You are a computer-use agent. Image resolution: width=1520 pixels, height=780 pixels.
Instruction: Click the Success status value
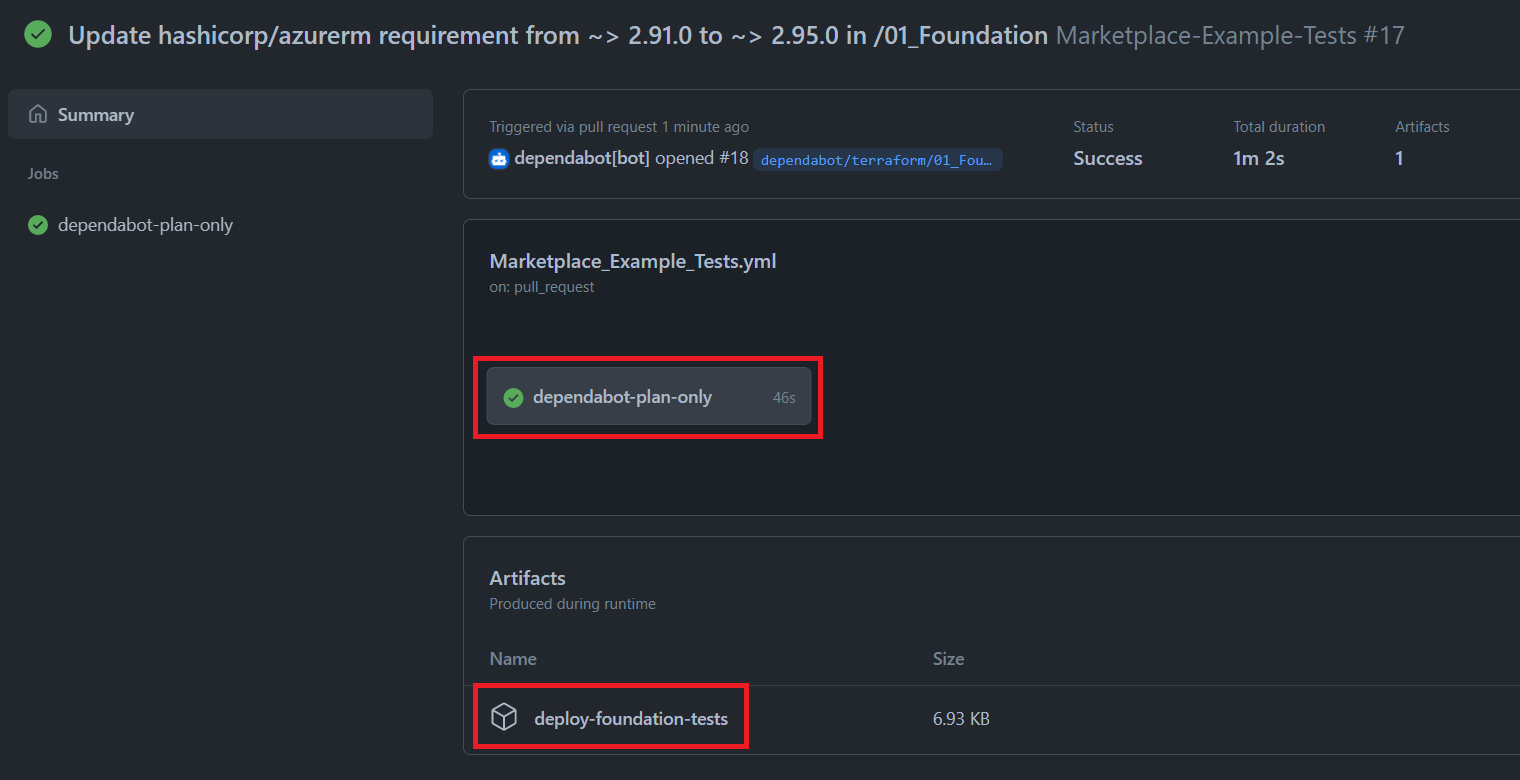point(1108,158)
